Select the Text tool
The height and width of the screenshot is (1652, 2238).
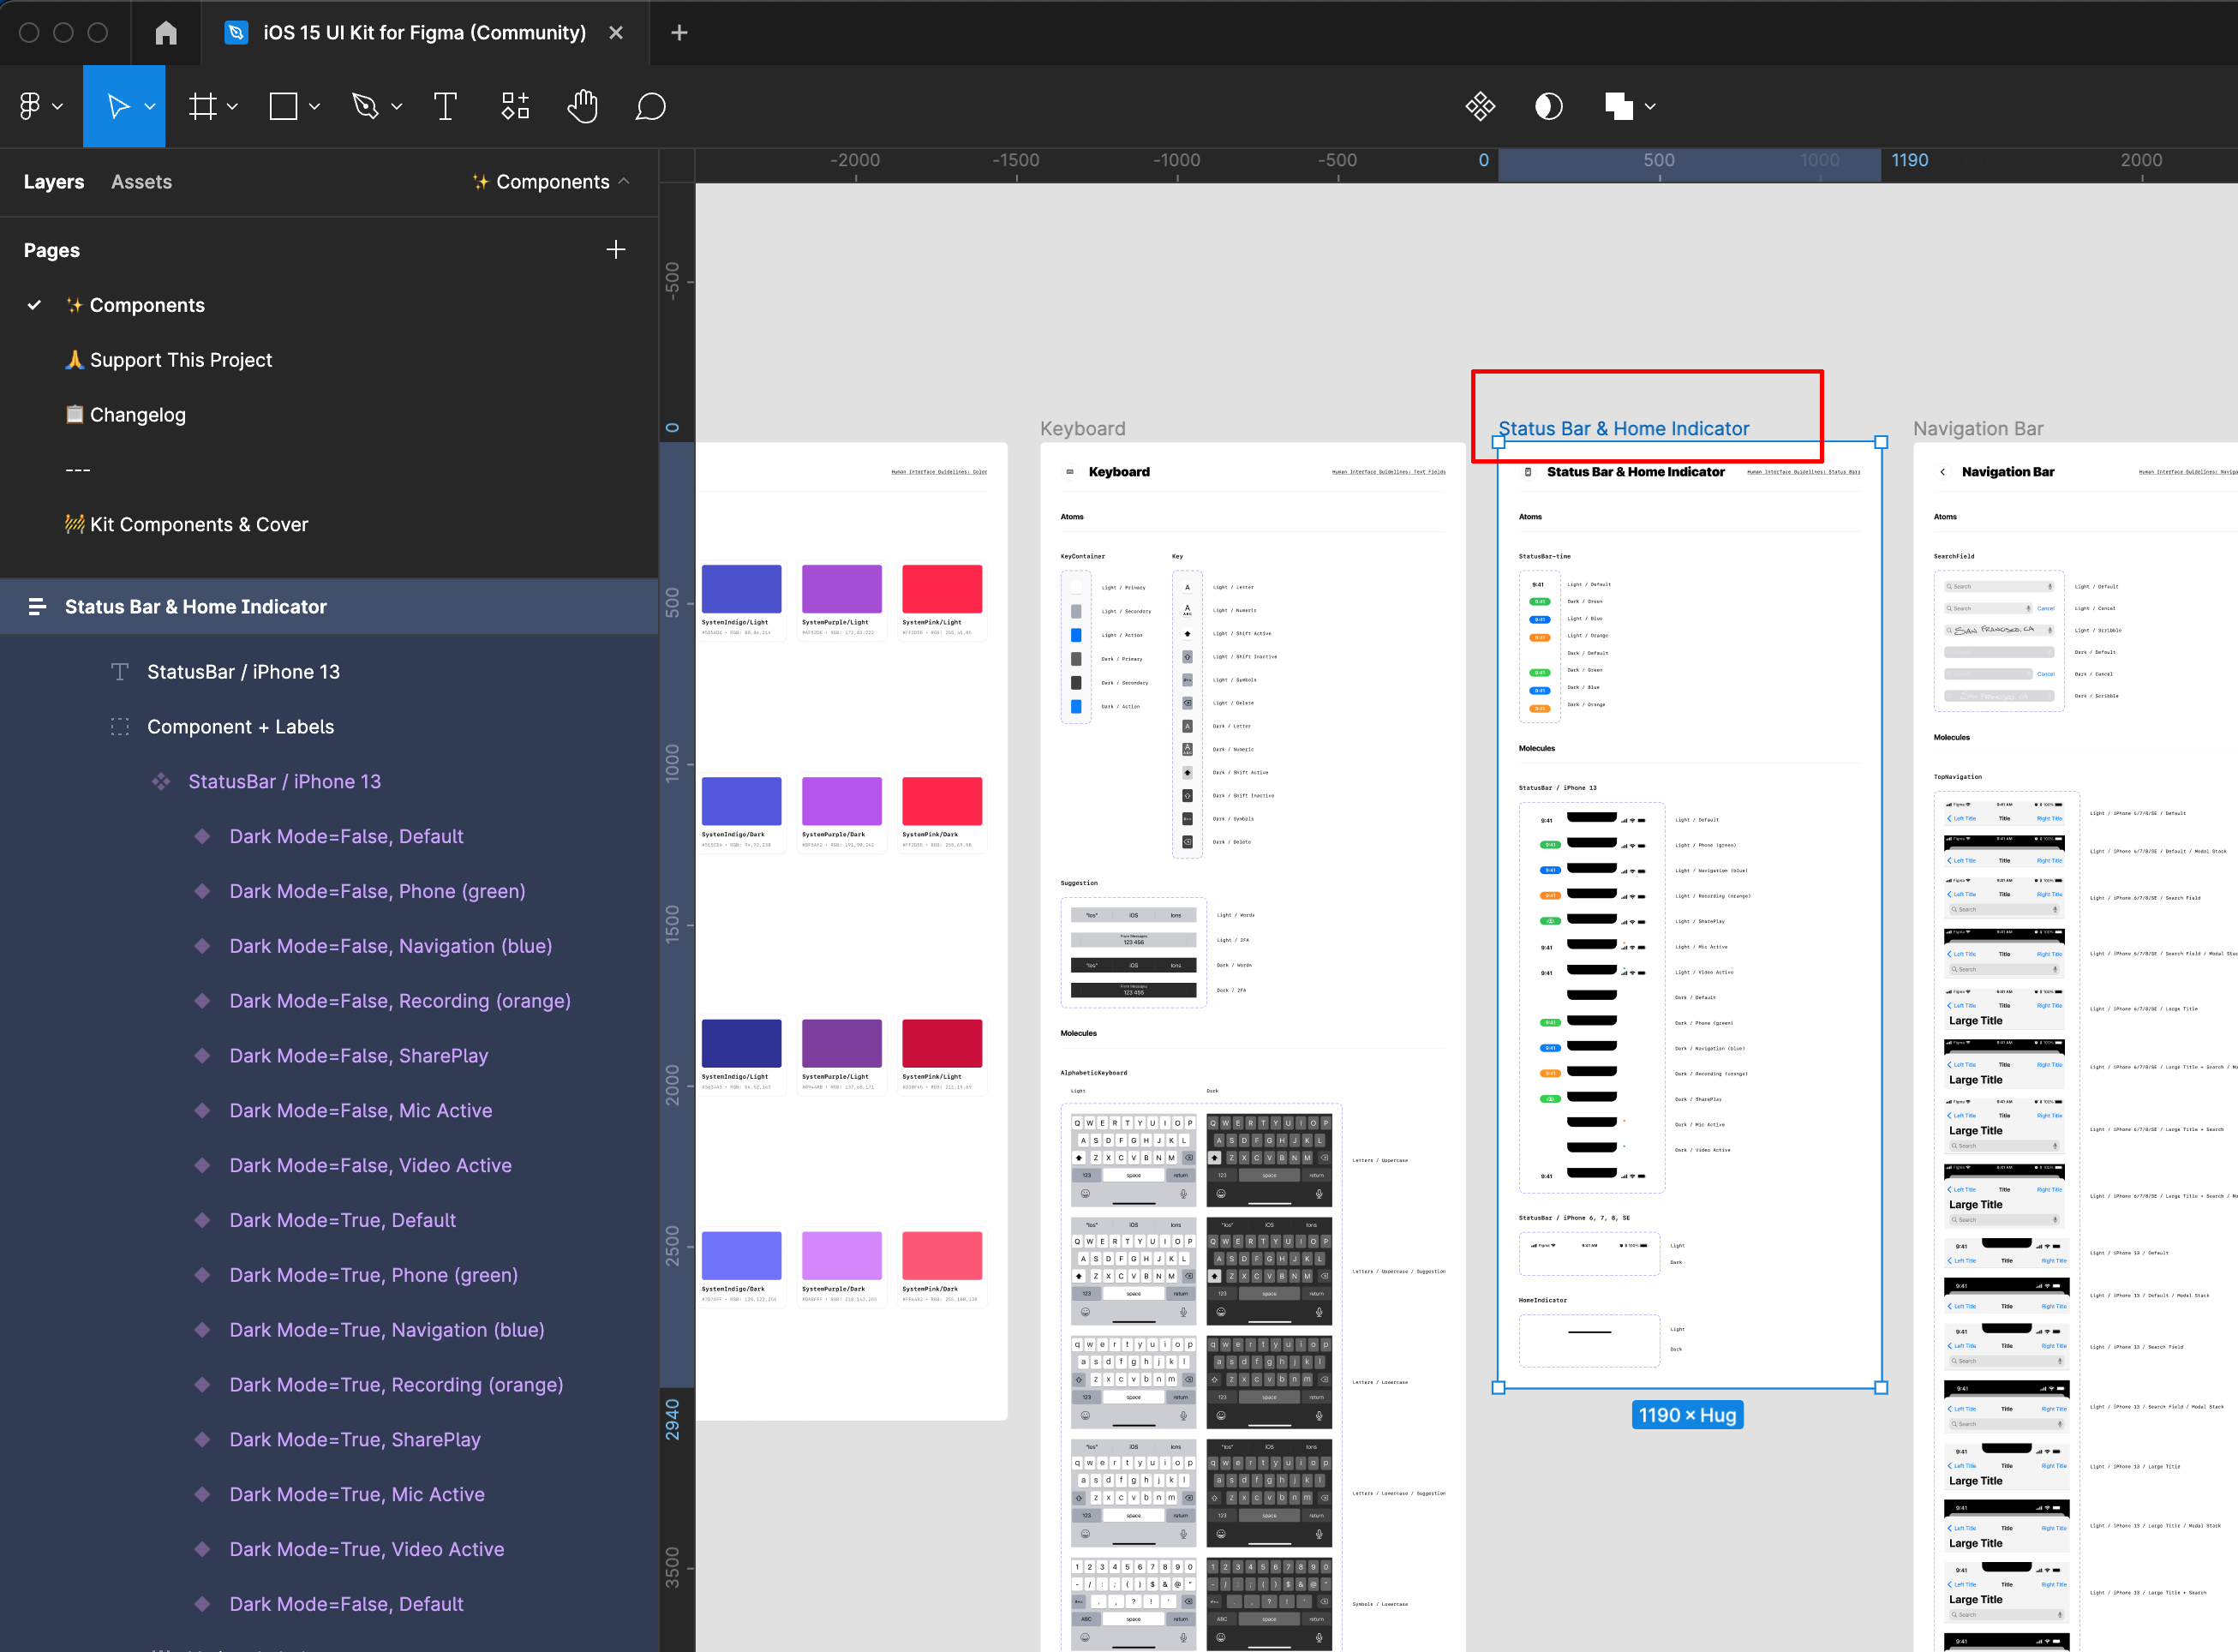pos(445,106)
